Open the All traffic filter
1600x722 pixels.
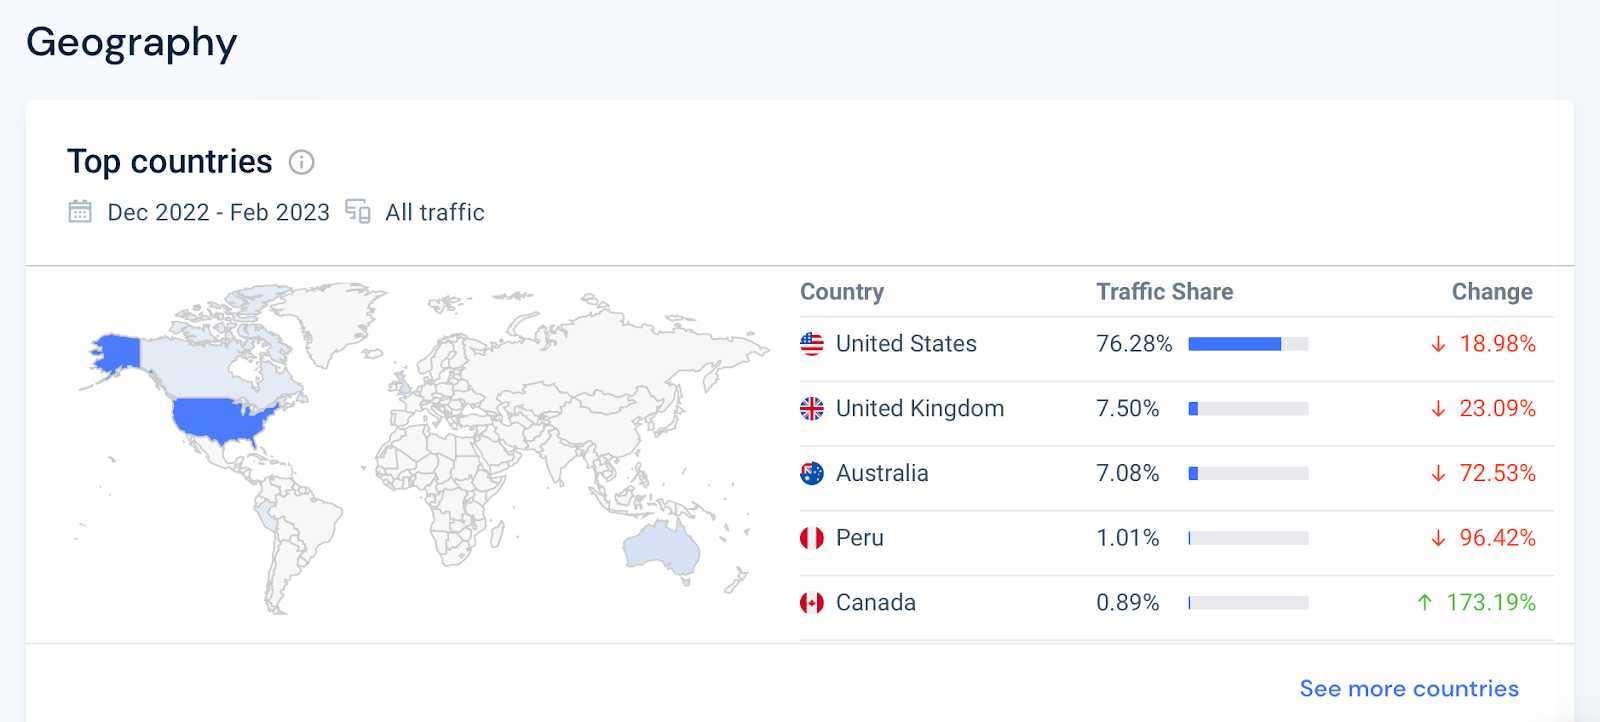click(435, 213)
